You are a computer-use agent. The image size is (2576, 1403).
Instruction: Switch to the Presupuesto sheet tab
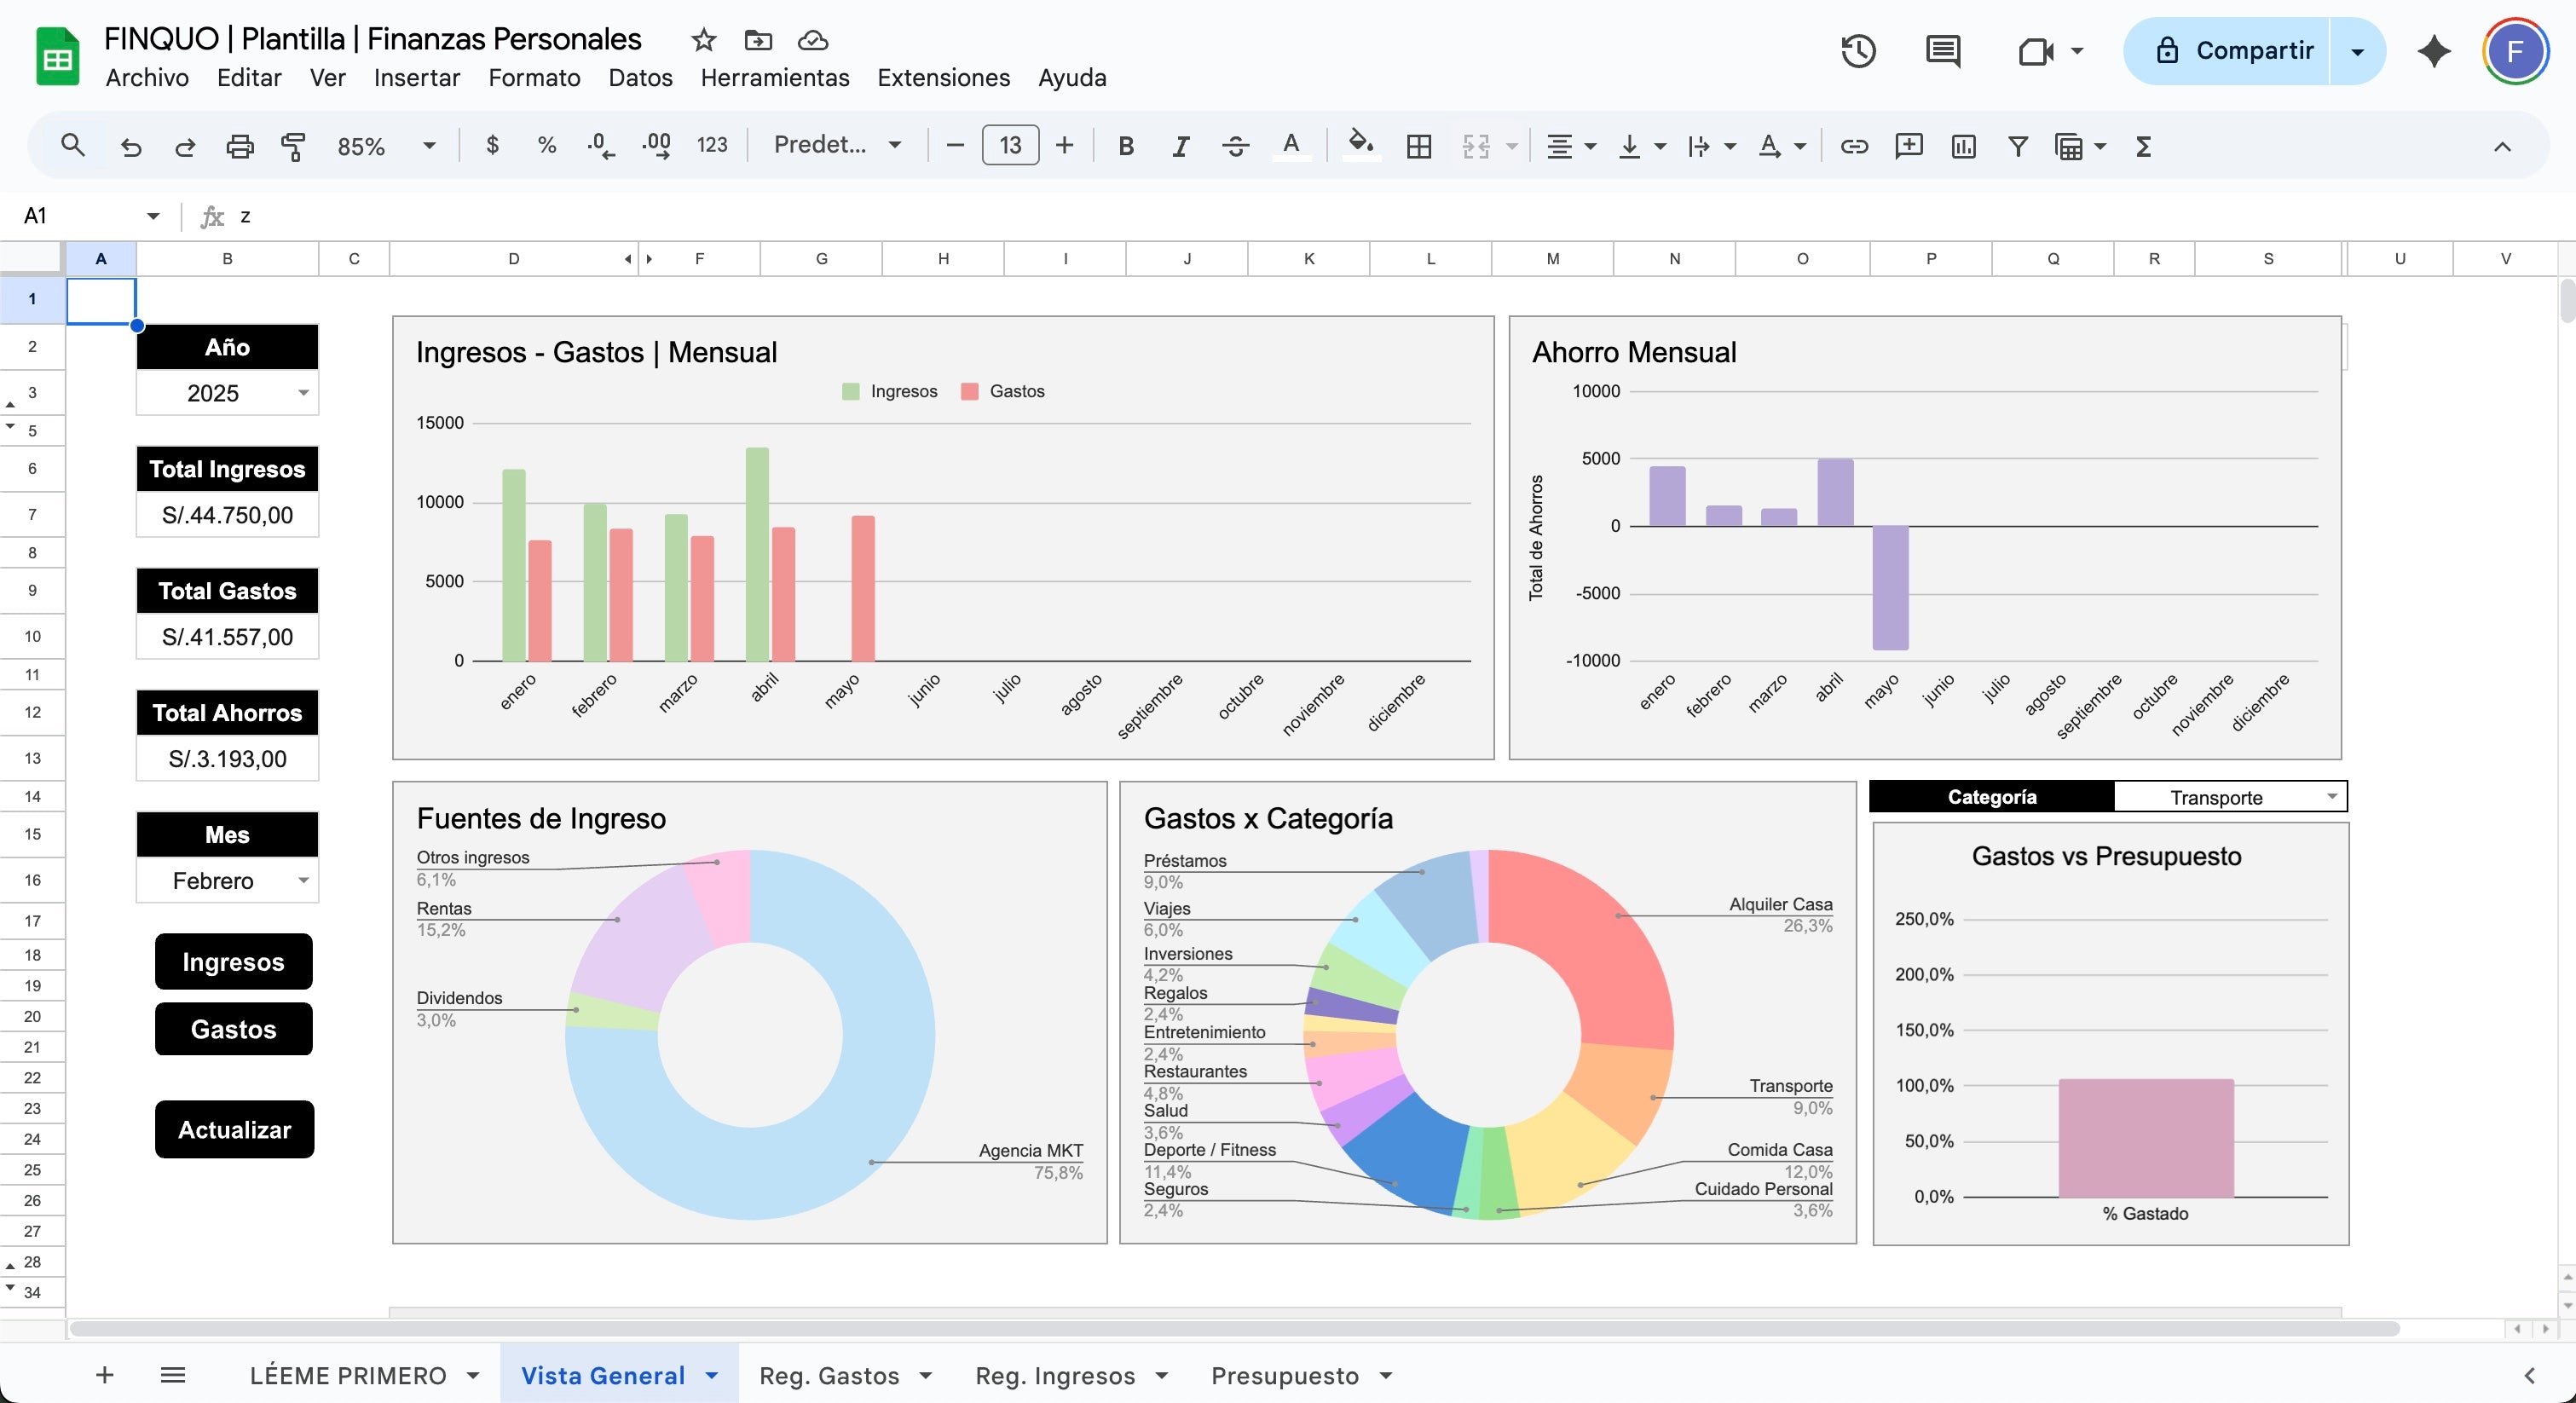click(1284, 1376)
